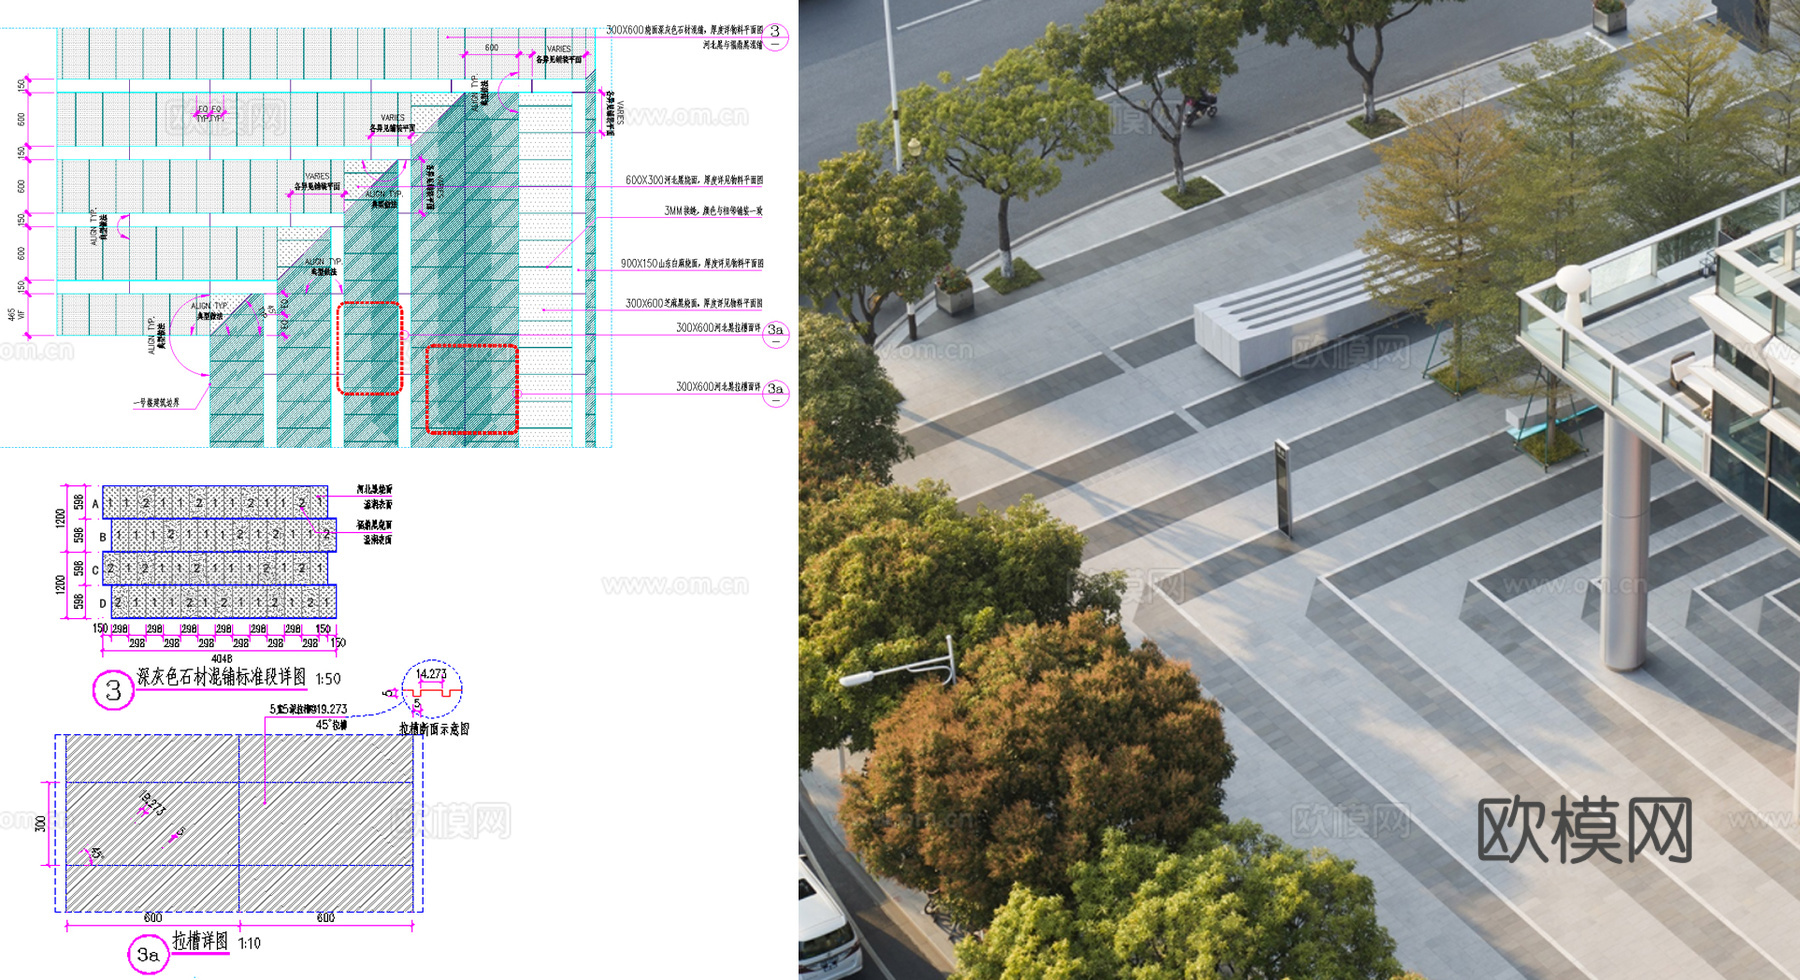Click the 拉槽详图 drawing title
This screenshot has width=1800, height=980.
(x=200, y=941)
